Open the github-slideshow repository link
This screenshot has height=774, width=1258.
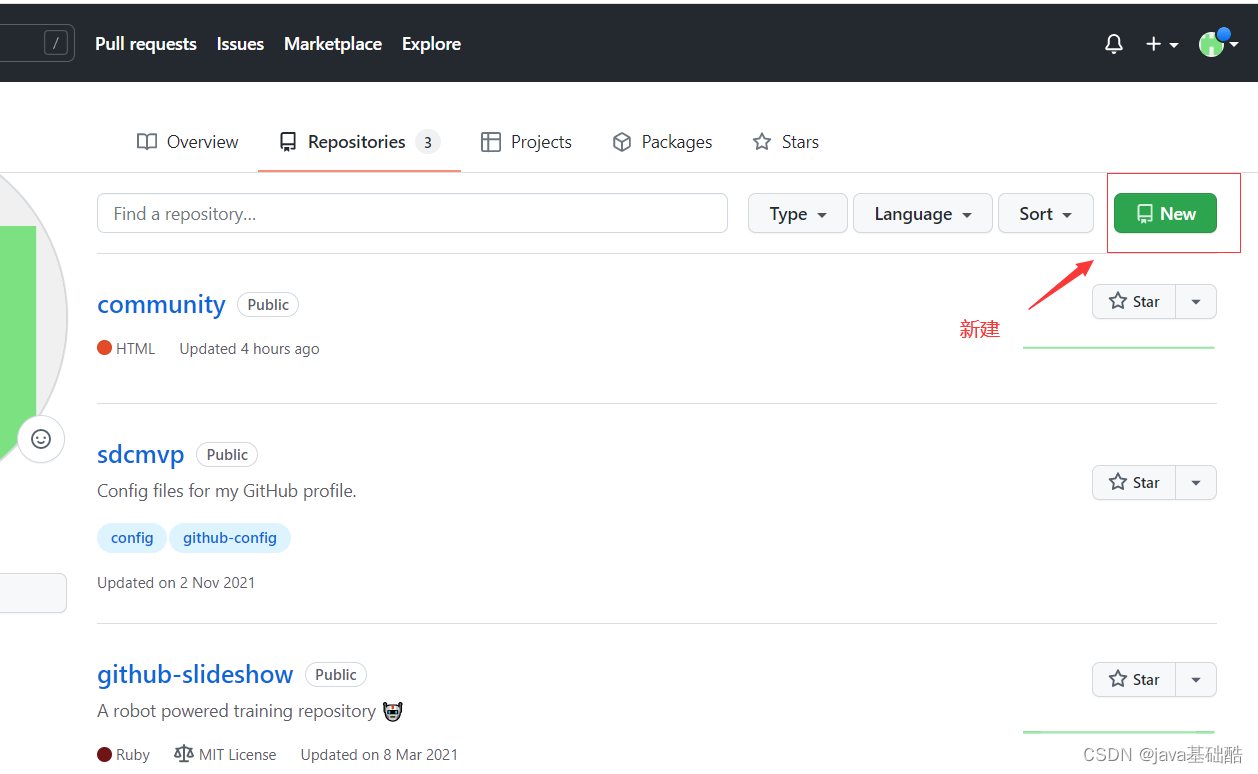coord(195,674)
